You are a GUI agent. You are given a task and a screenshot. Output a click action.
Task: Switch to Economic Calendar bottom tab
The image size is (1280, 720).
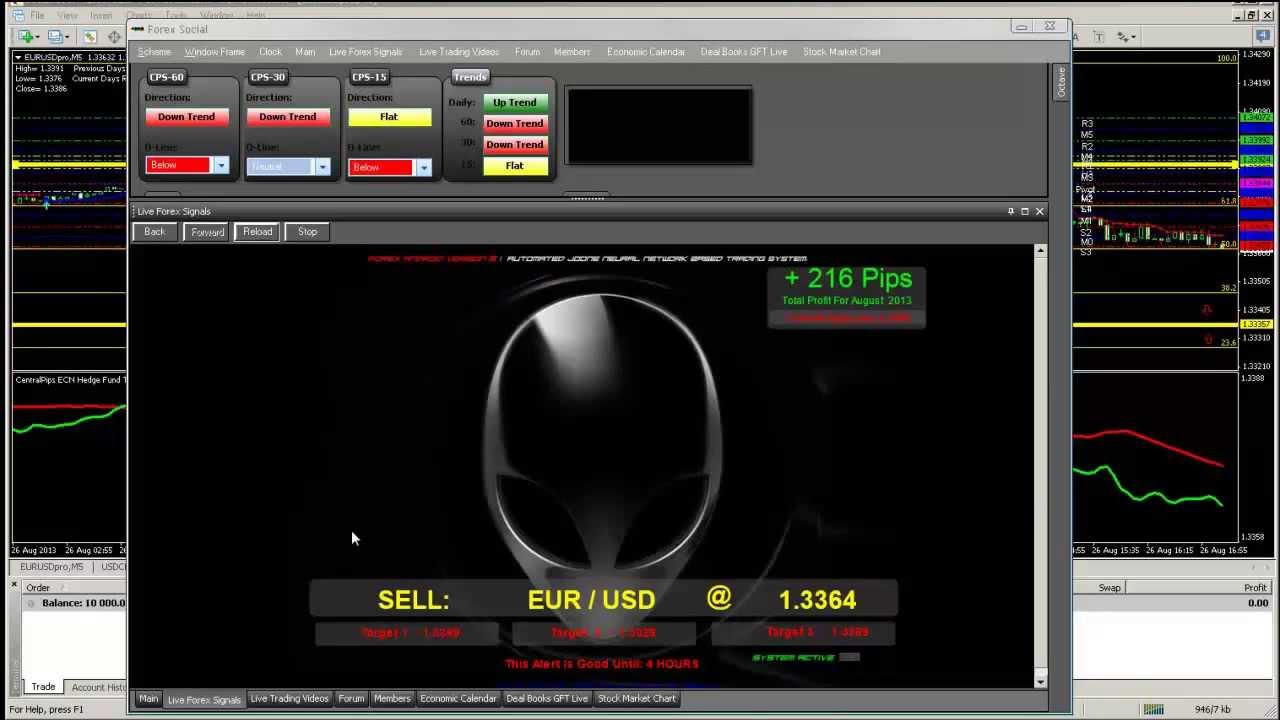(x=458, y=699)
